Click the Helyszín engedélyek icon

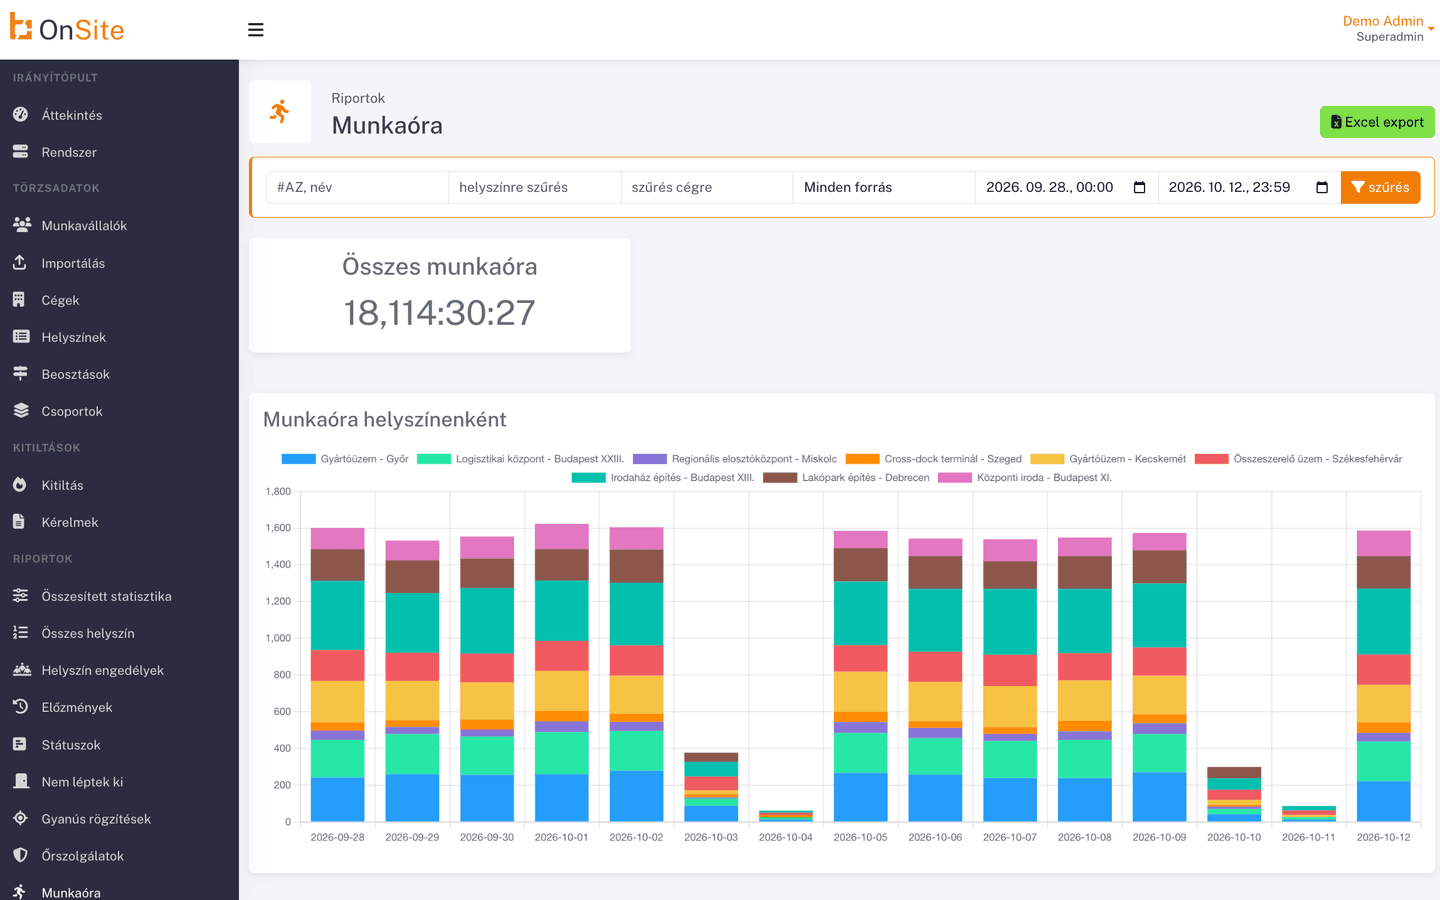[x=21, y=669]
